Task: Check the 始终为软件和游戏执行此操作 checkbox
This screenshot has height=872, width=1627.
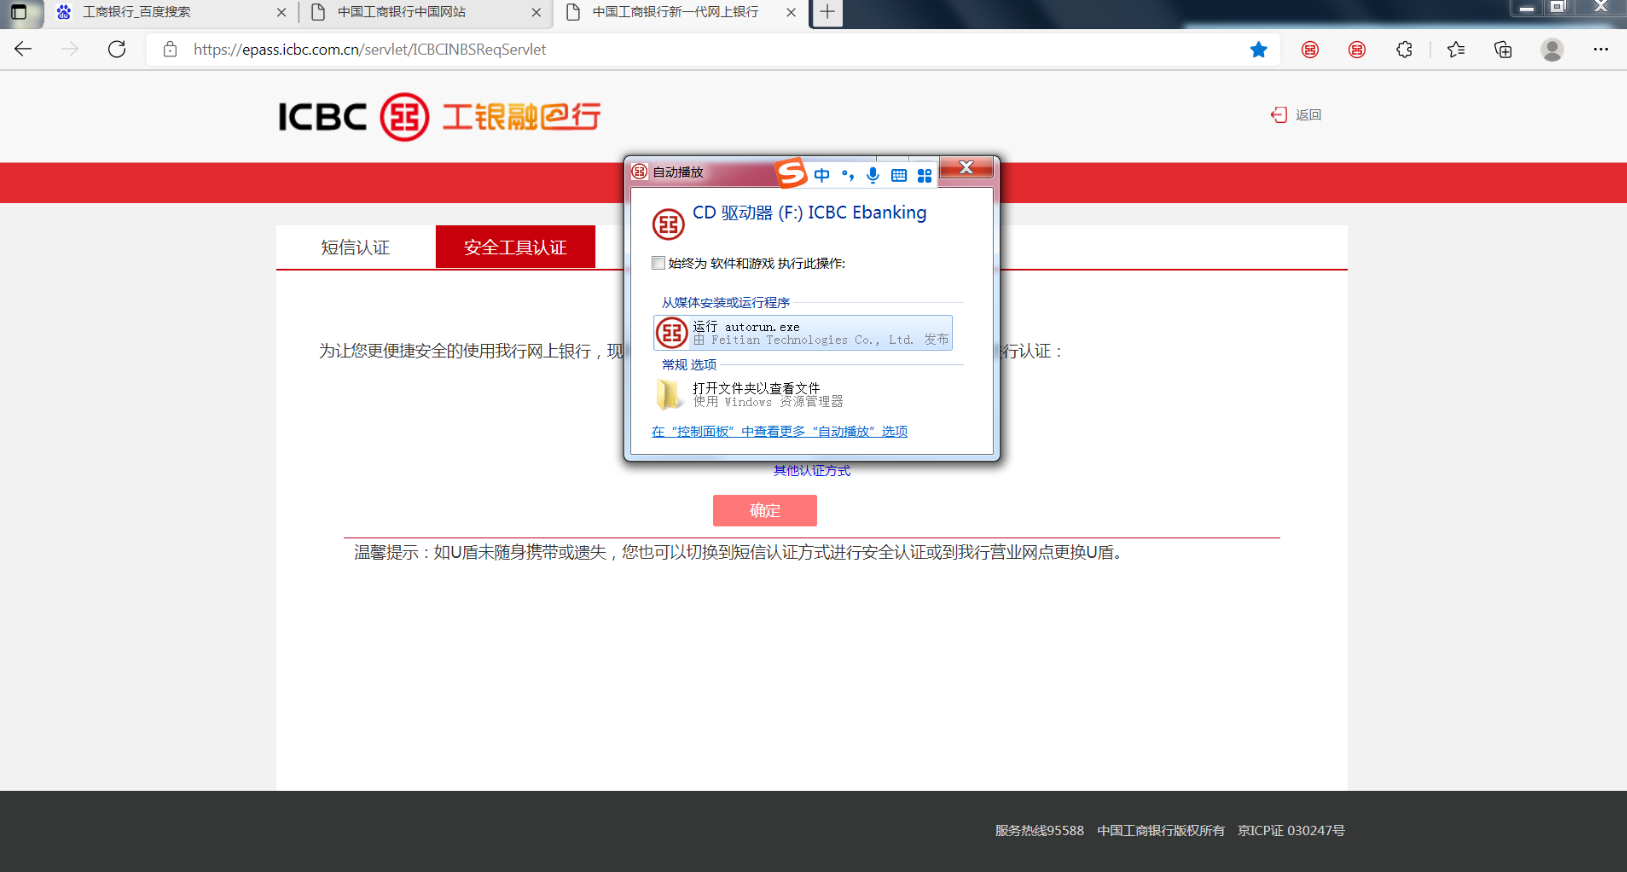Action: pos(658,263)
